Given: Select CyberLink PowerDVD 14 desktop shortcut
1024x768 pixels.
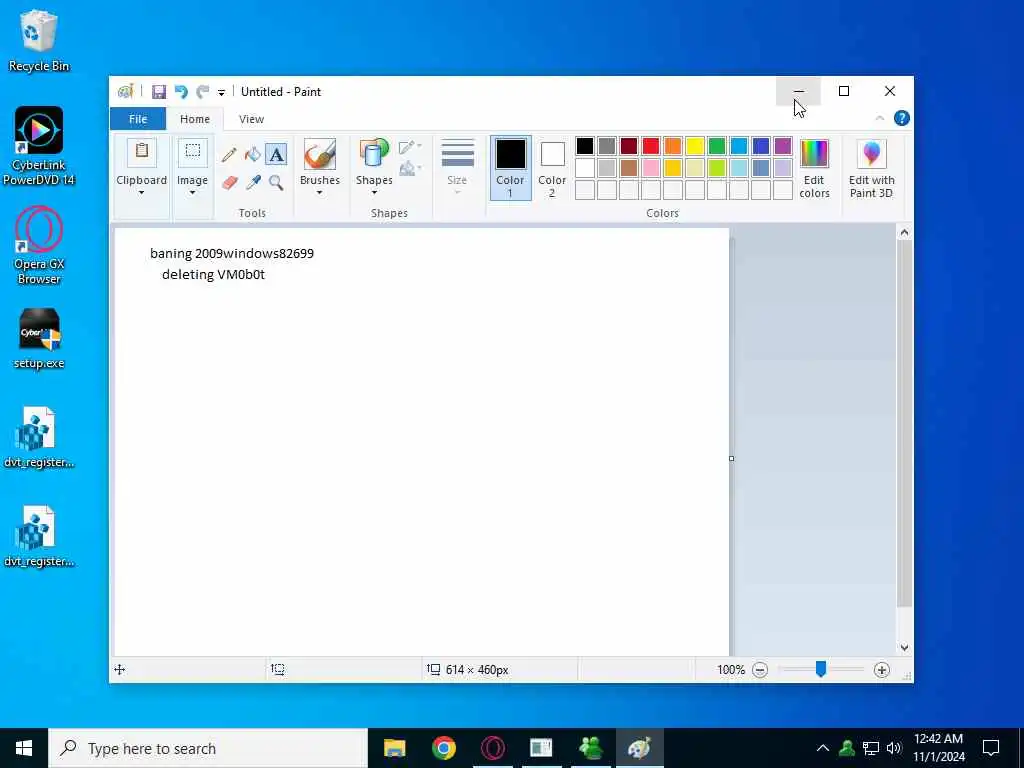Looking at the screenshot, I should (39, 146).
